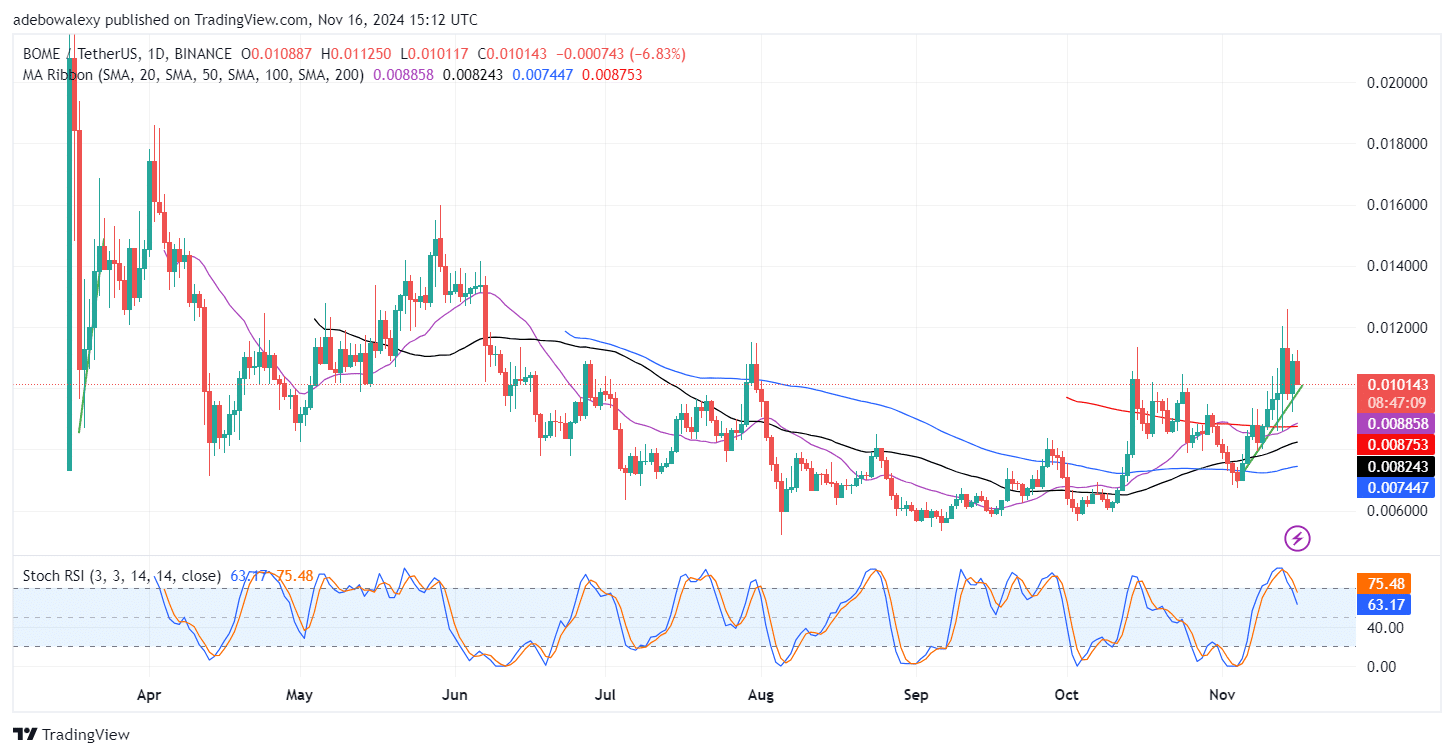
Task: Click the TradingView logo at bottom left
Action: [72, 735]
